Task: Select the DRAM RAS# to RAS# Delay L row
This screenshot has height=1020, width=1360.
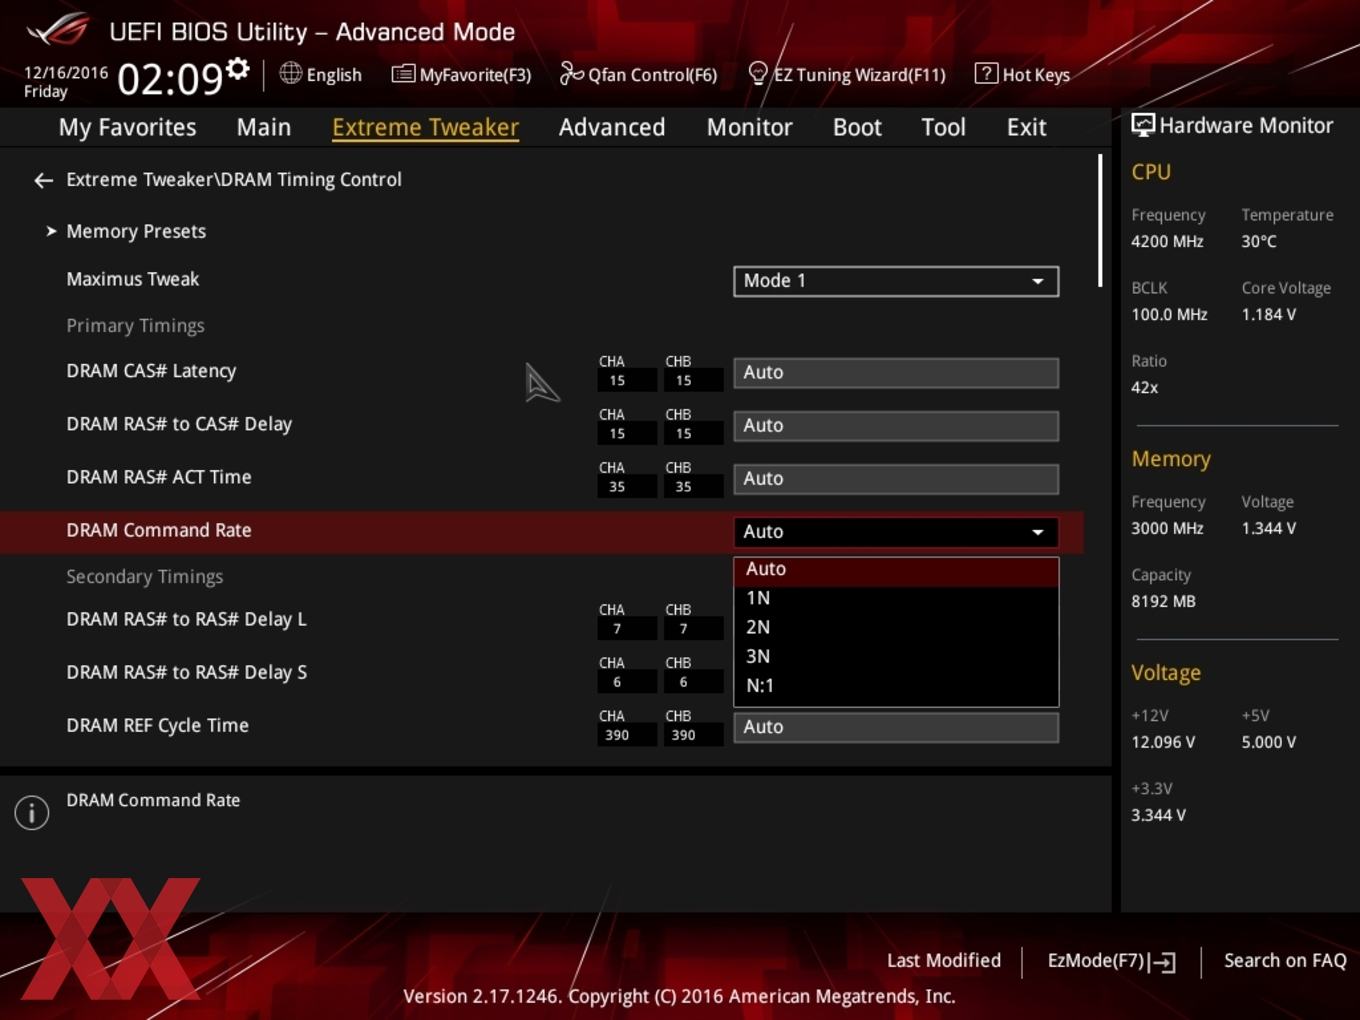Action: point(186,619)
